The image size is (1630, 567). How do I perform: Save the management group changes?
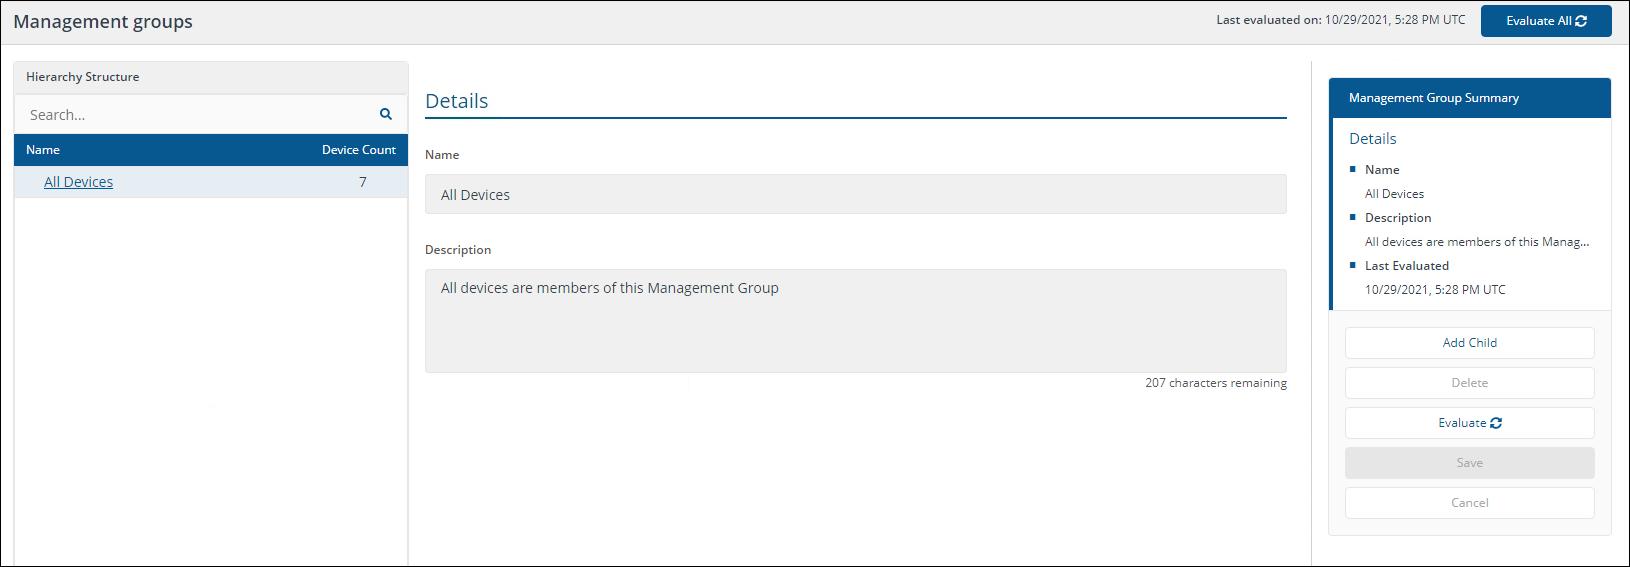coord(1469,463)
